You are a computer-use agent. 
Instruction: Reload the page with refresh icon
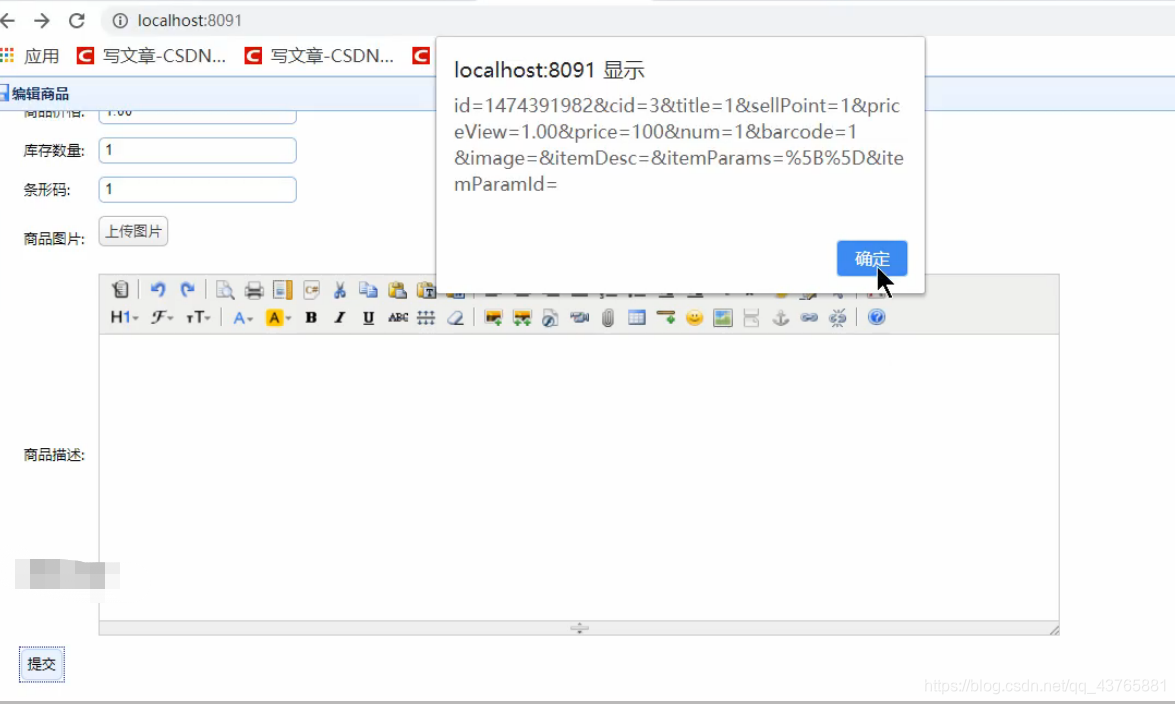point(76,20)
